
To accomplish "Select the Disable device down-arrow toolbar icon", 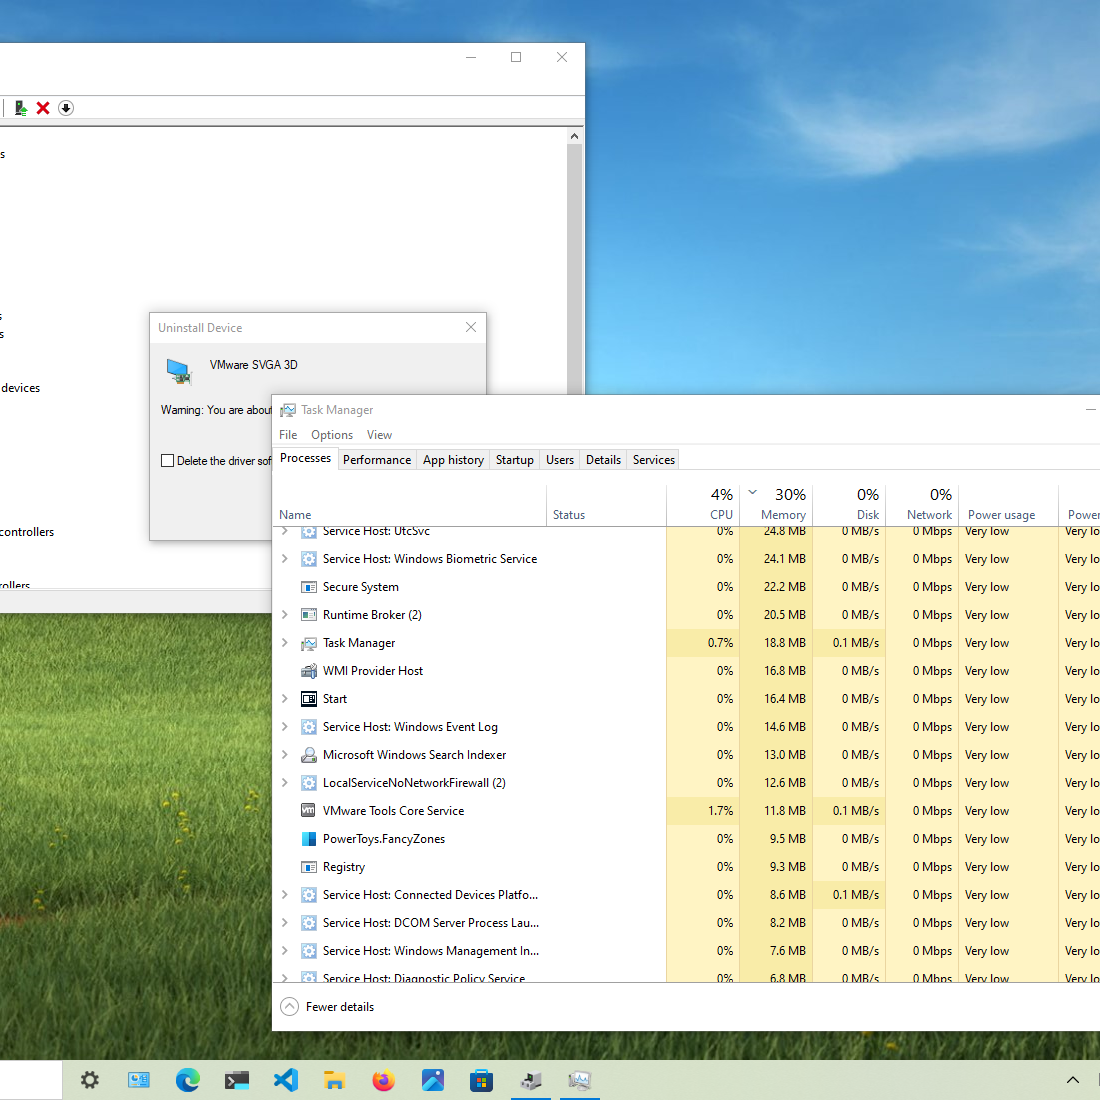I will [x=66, y=107].
